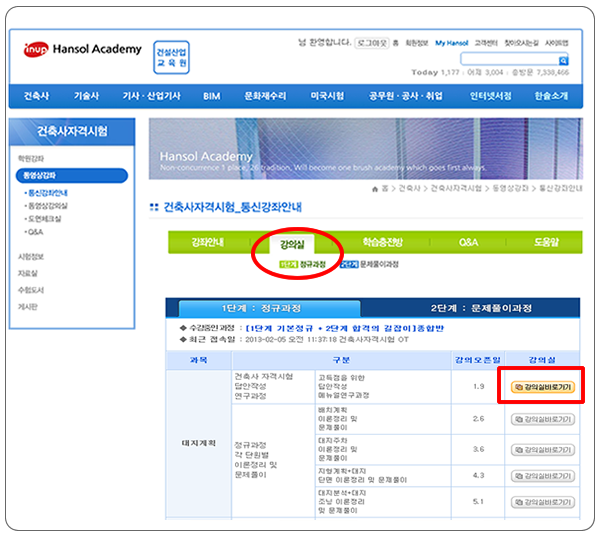Open the 문화재수리 main menu
Viewport: 600px width, 551px height.
(x=266, y=96)
